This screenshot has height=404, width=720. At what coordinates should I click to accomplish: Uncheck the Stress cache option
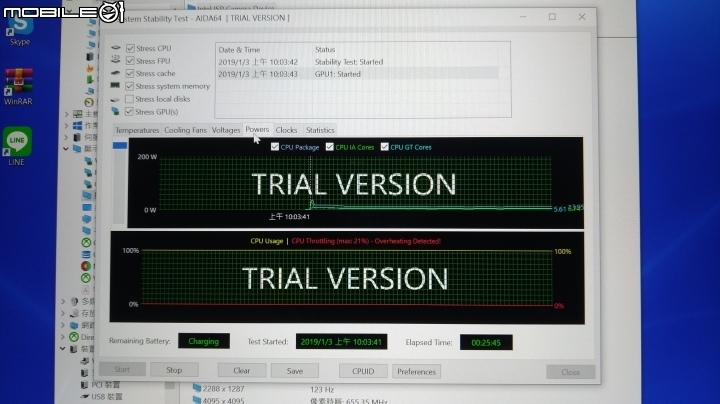(130, 73)
